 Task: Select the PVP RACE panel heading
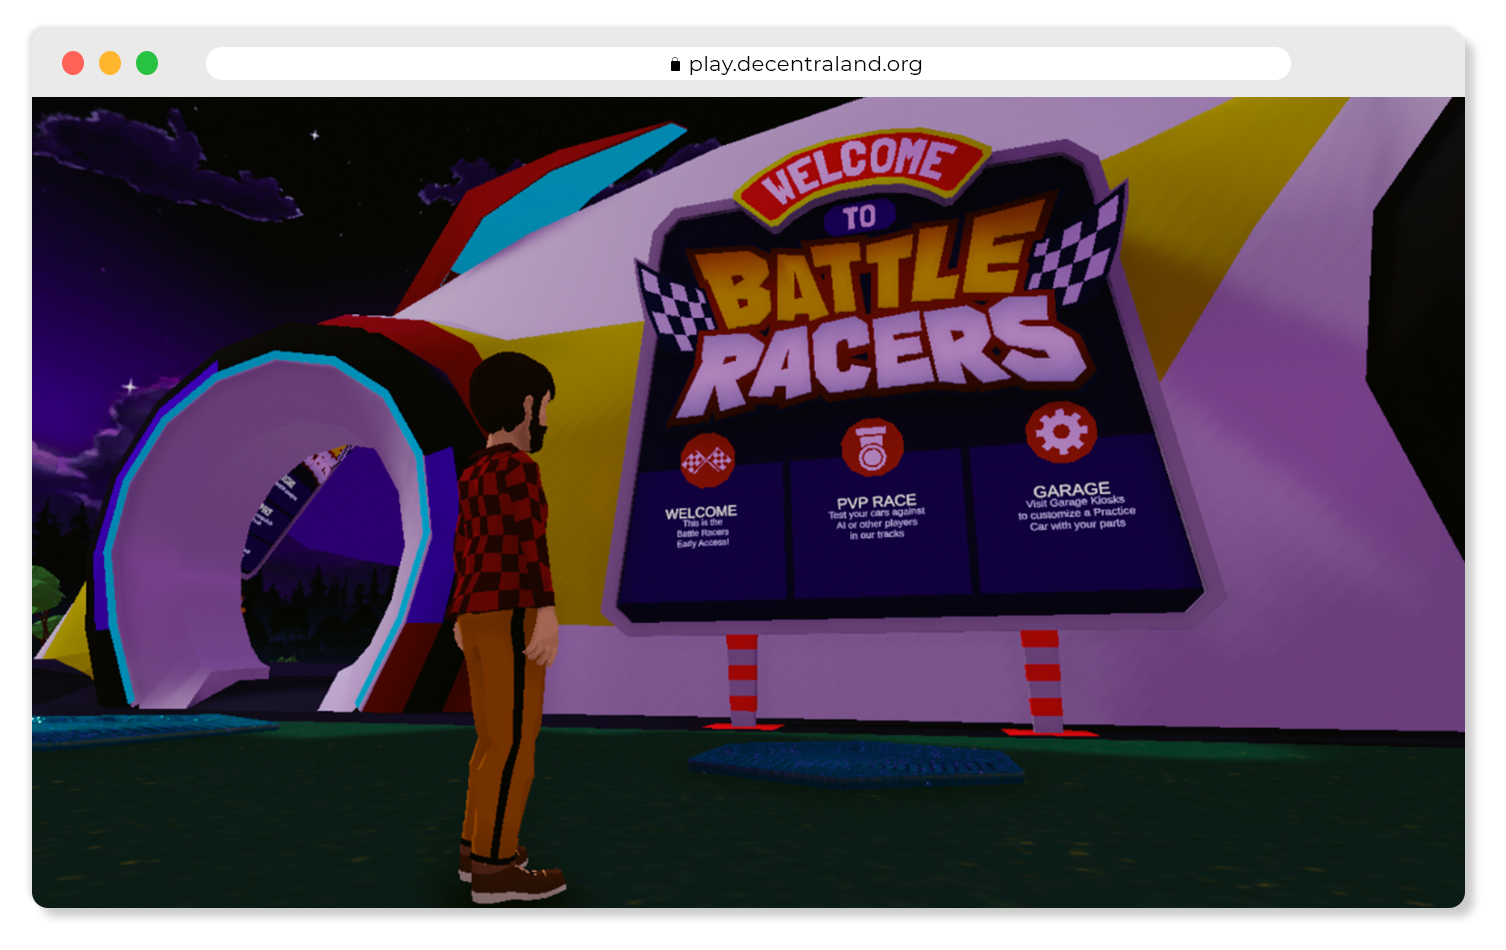coord(876,501)
